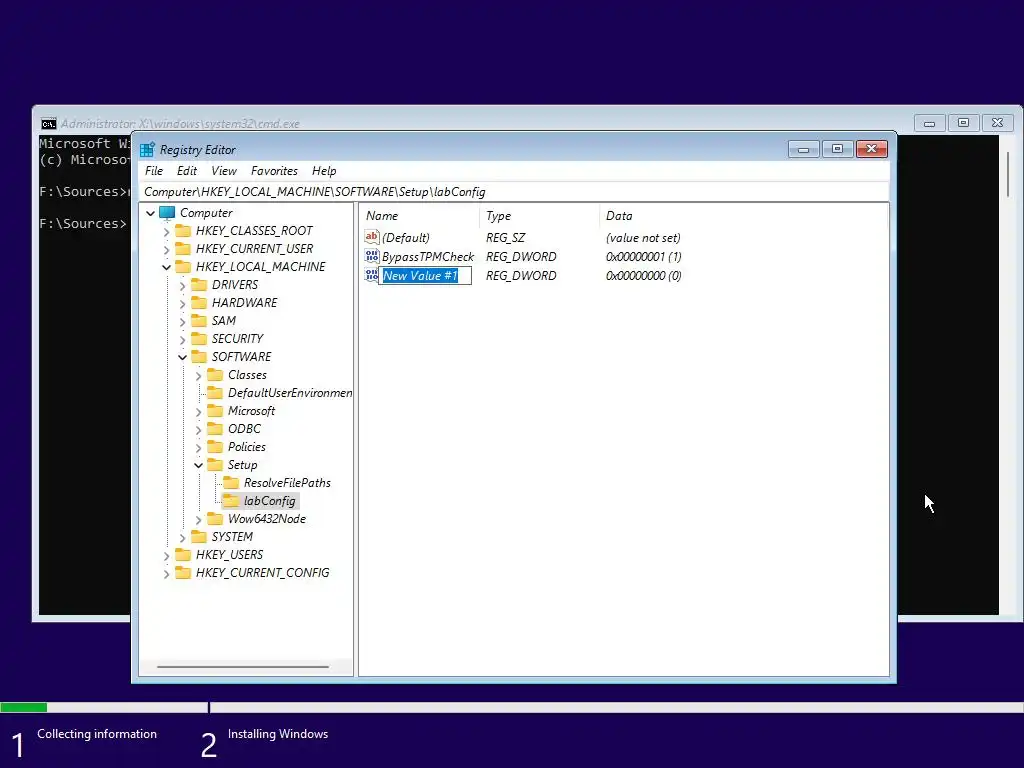Click the Microsoft folder icon
Image resolution: width=1024 pixels, height=768 pixels.
pos(215,411)
